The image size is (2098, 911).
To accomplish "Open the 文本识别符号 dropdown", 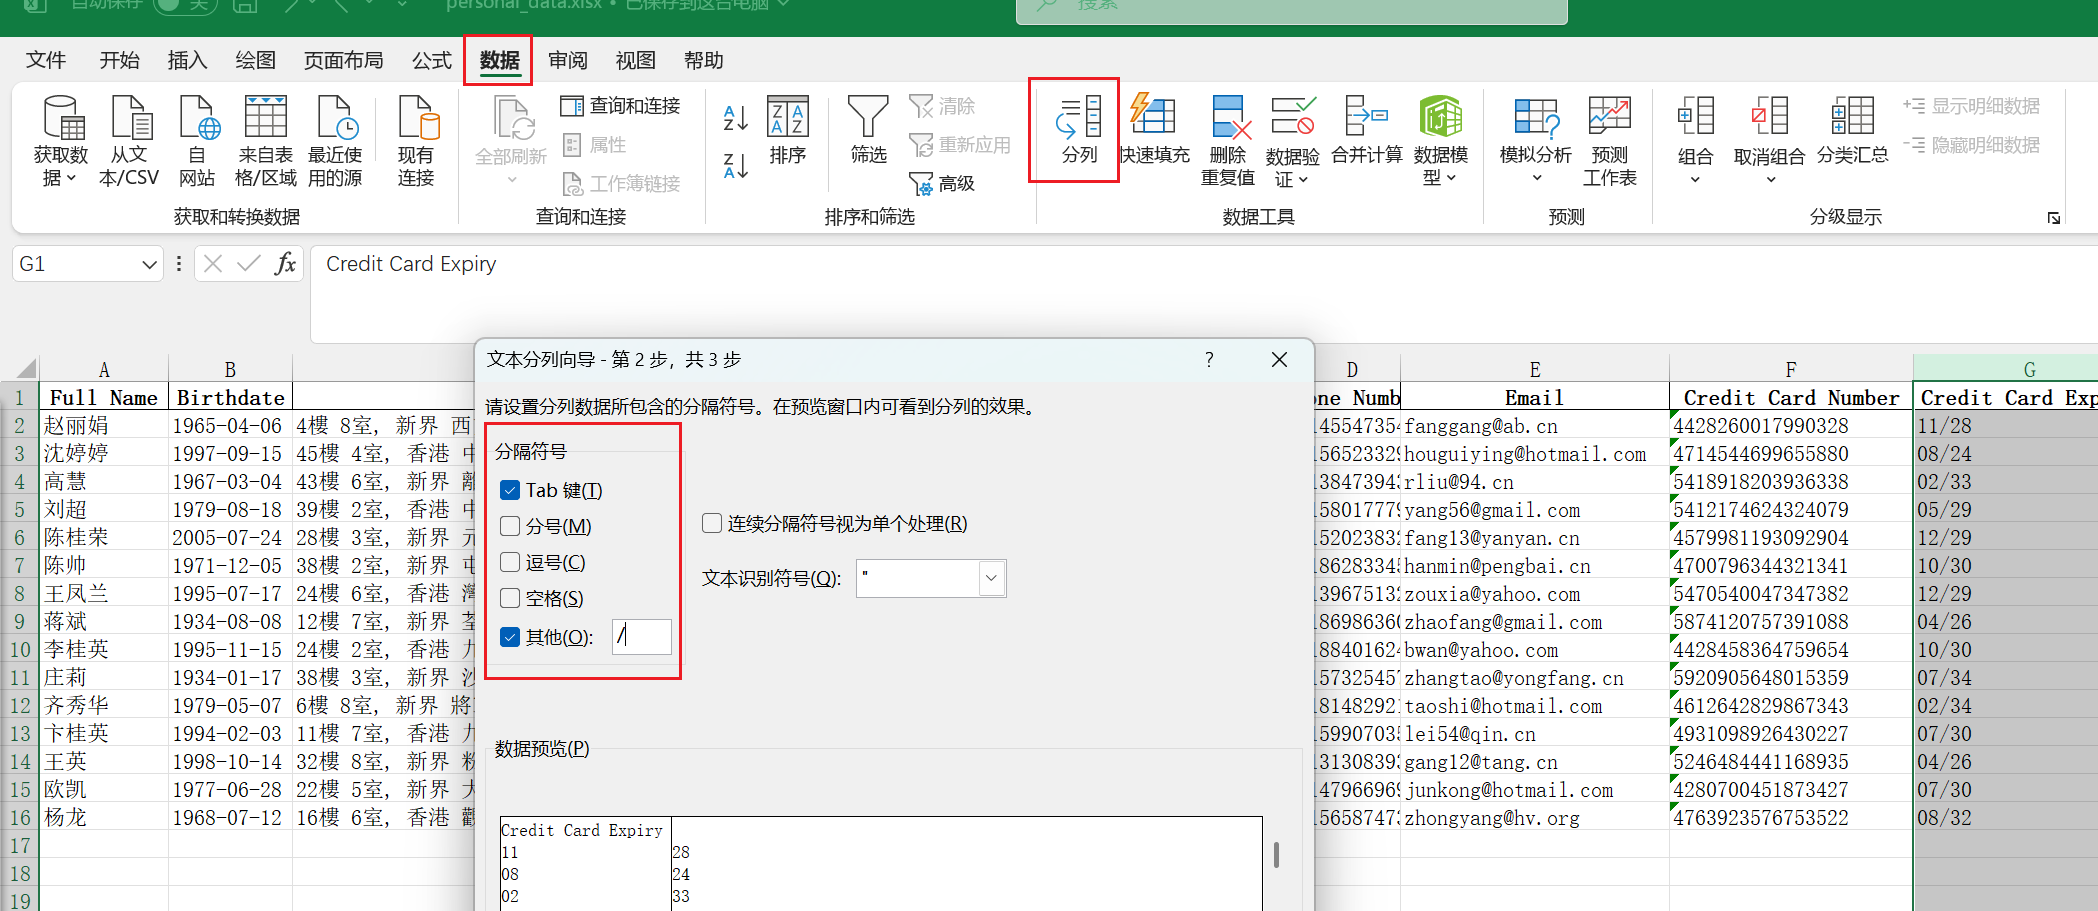I will [x=991, y=578].
